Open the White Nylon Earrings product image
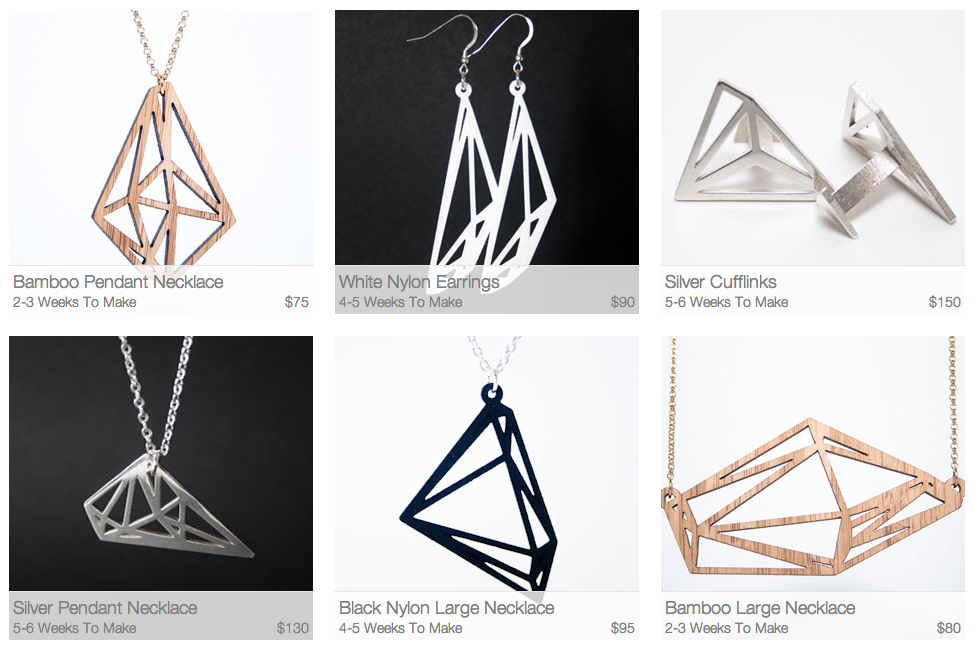The width and height of the screenshot is (974, 645). click(486, 137)
